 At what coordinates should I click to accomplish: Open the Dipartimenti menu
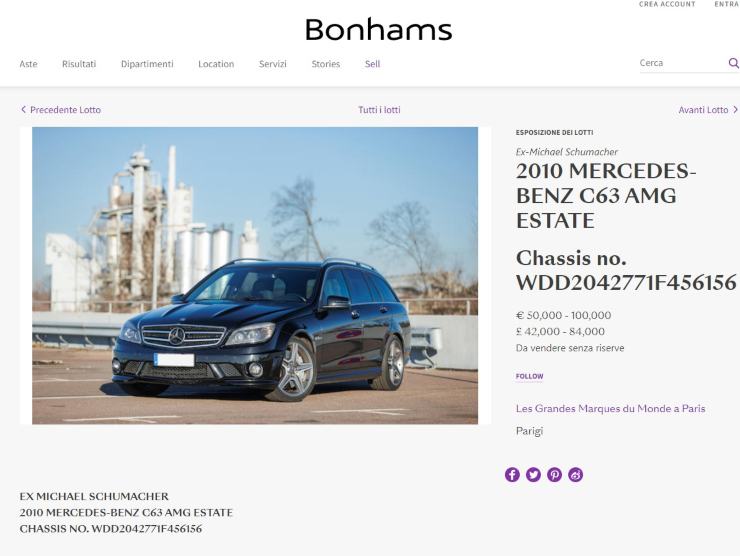[147, 64]
